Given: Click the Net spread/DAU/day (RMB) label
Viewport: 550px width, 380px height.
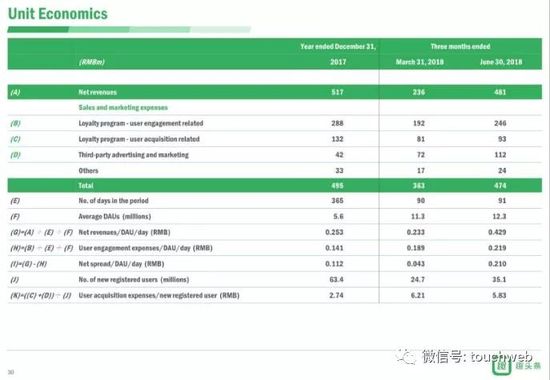Looking at the screenshot, I should tap(121, 264).
